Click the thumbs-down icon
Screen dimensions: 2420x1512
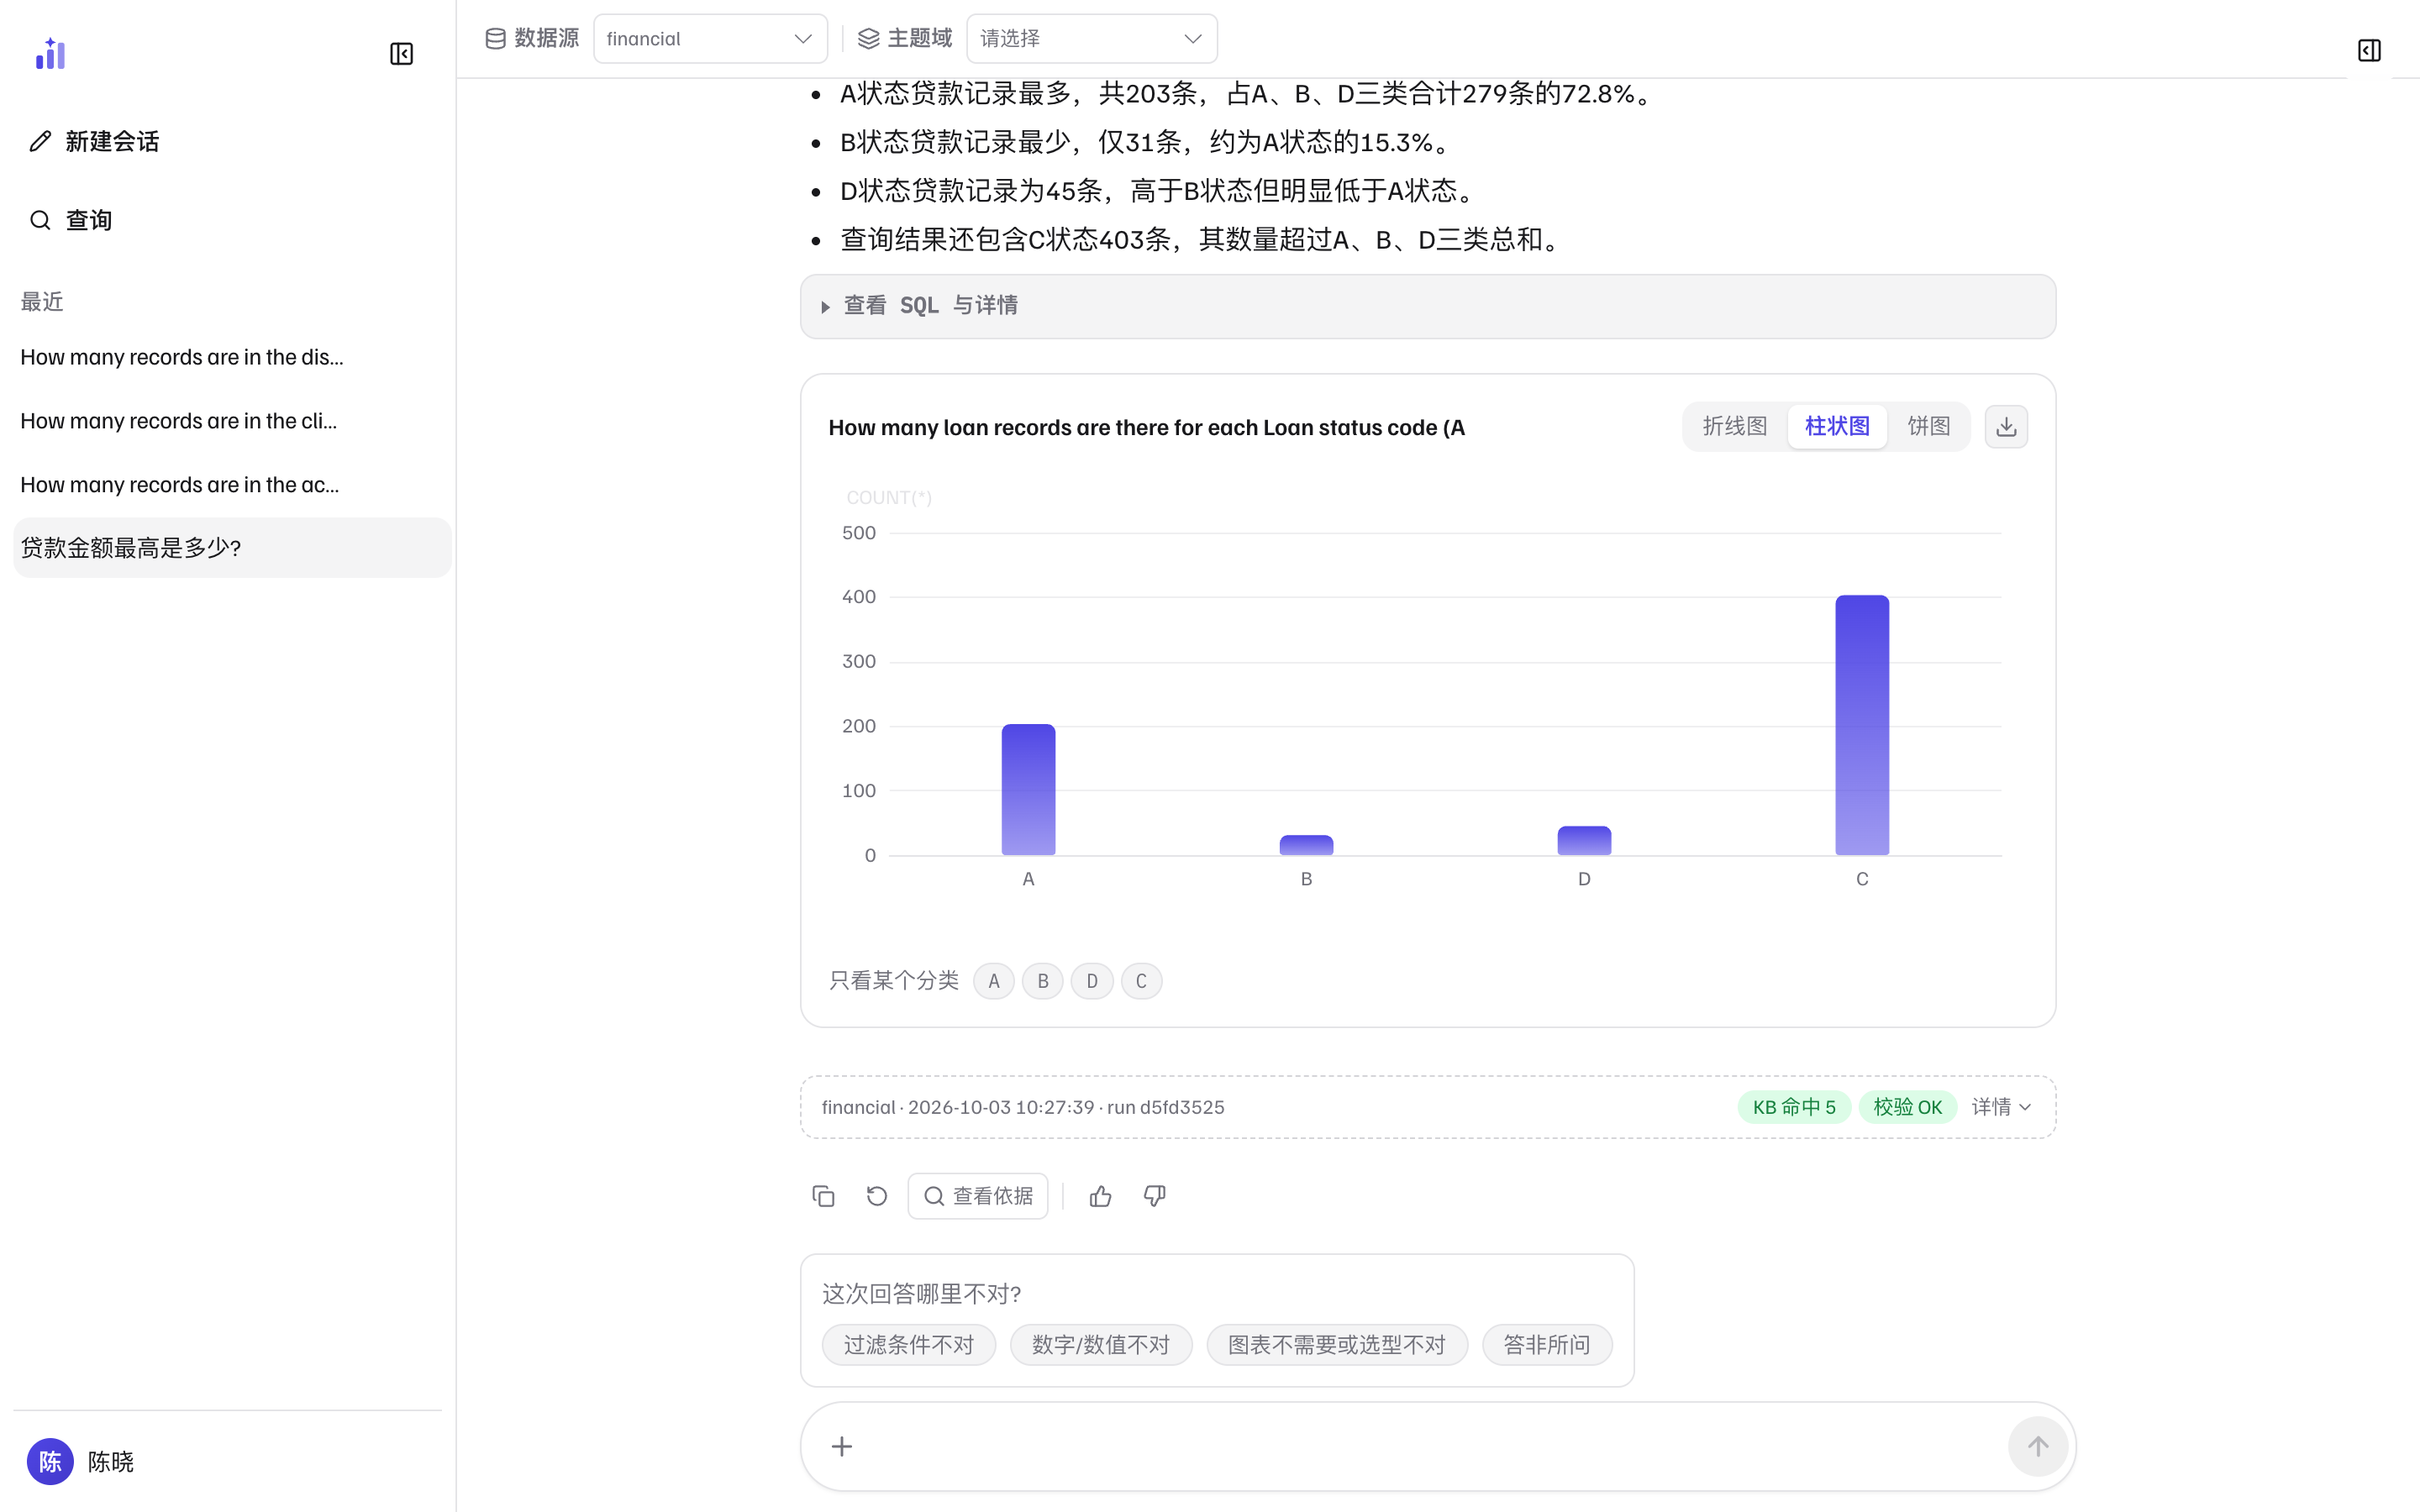1154,1196
